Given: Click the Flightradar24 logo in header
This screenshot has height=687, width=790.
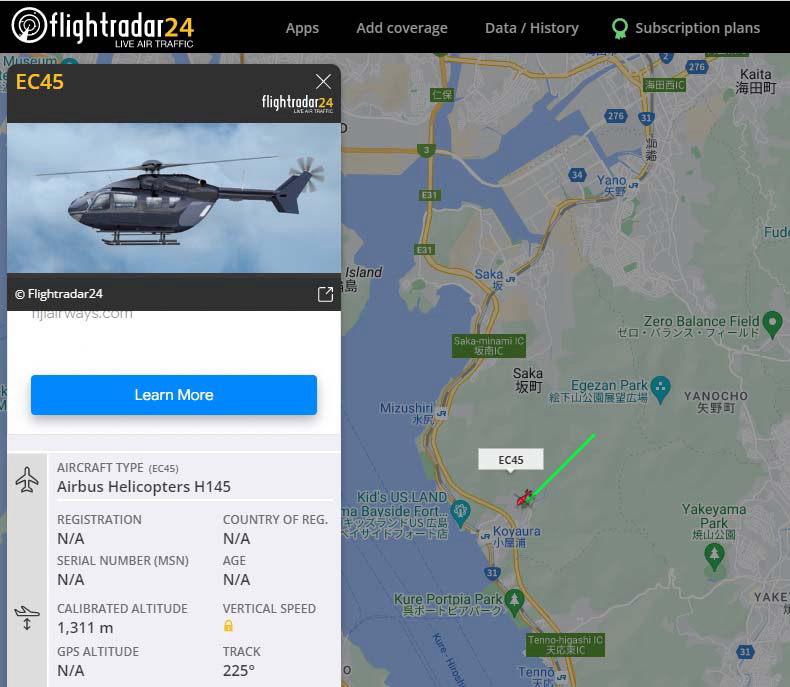Looking at the screenshot, I should coord(103,27).
